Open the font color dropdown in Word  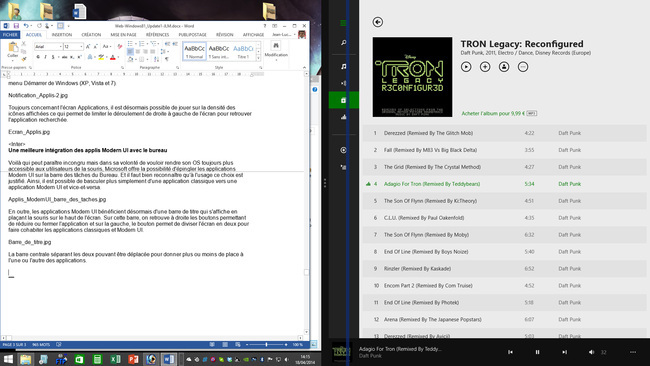[x=119, y=57]
